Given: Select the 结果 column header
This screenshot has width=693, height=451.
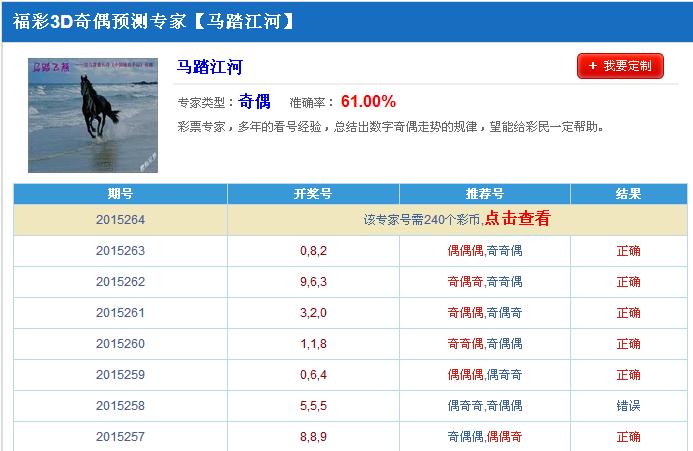Looking at the screenshot, I should (x=628, y=194).
